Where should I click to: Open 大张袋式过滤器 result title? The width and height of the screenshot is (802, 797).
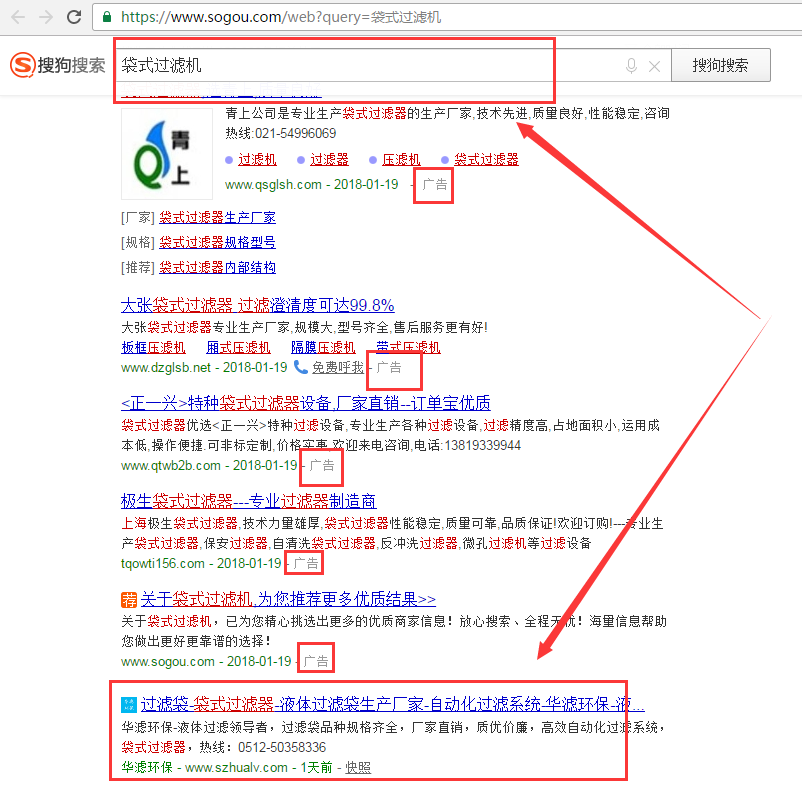(x=257, y=305)
